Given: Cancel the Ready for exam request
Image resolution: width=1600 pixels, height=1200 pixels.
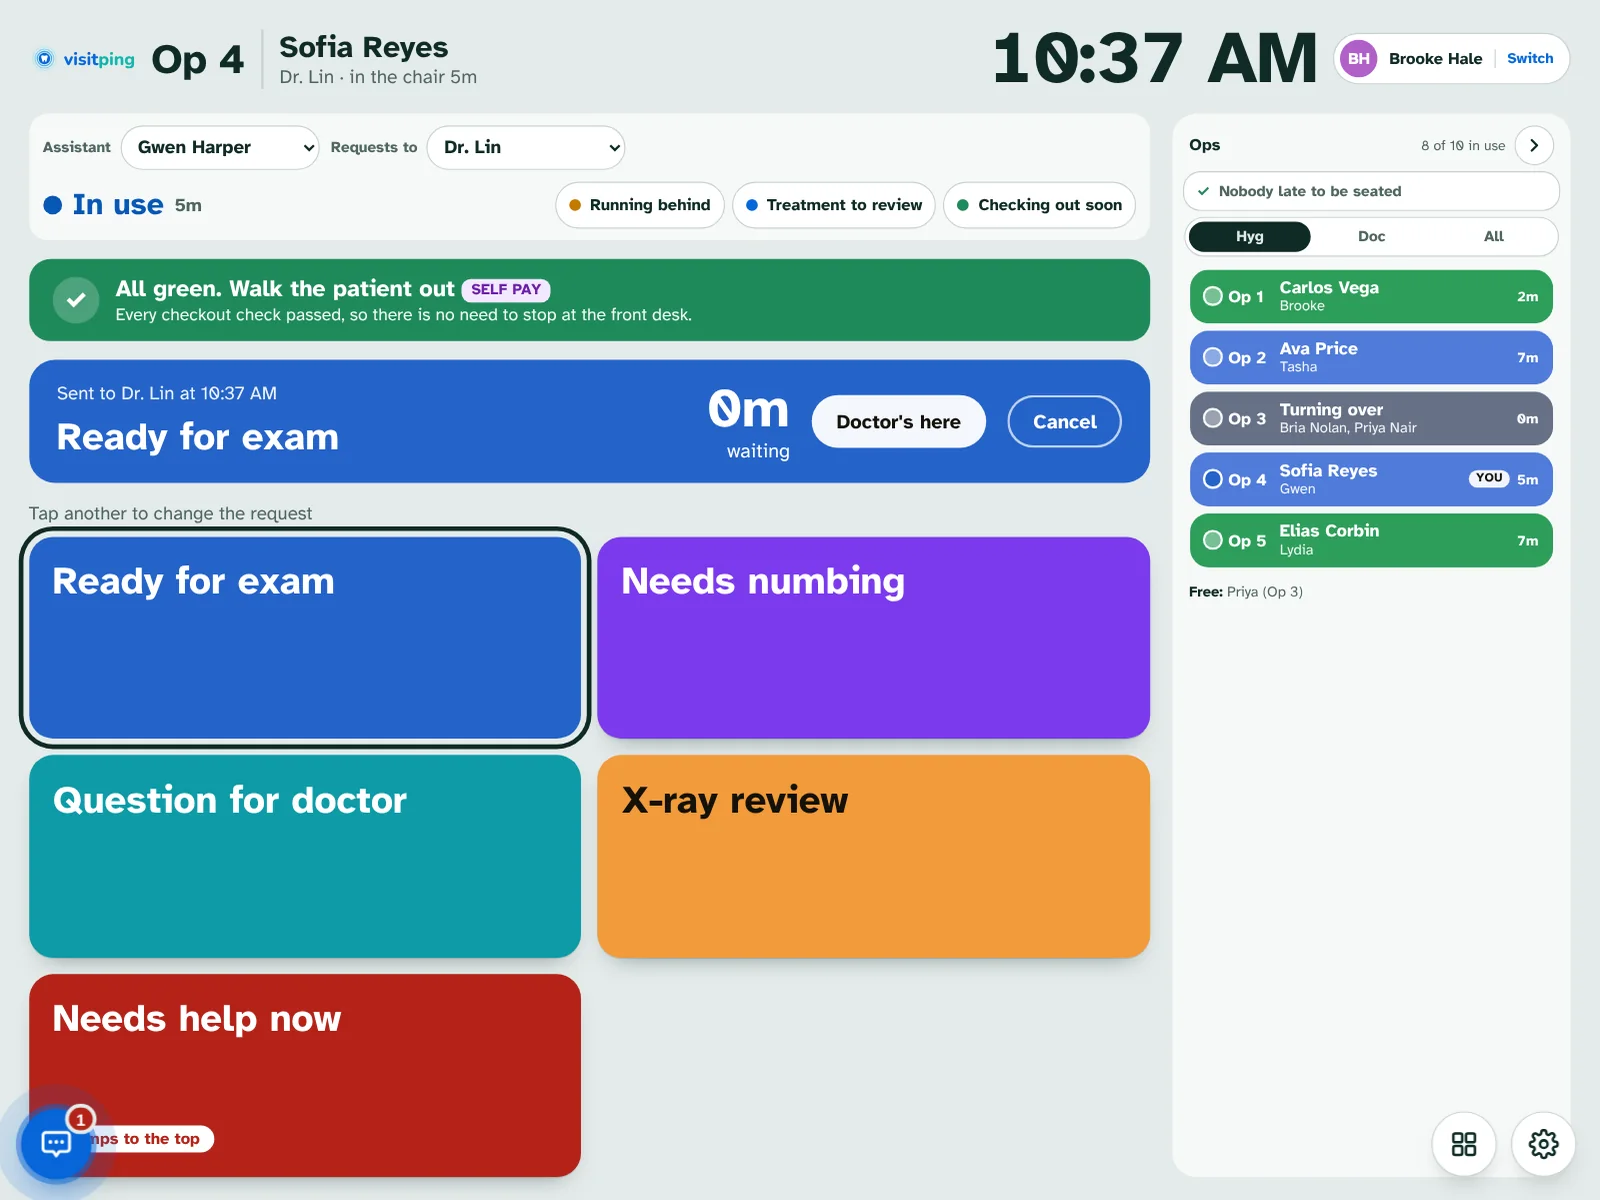Looking at the screenshot, I should [x=1064, y=422].
